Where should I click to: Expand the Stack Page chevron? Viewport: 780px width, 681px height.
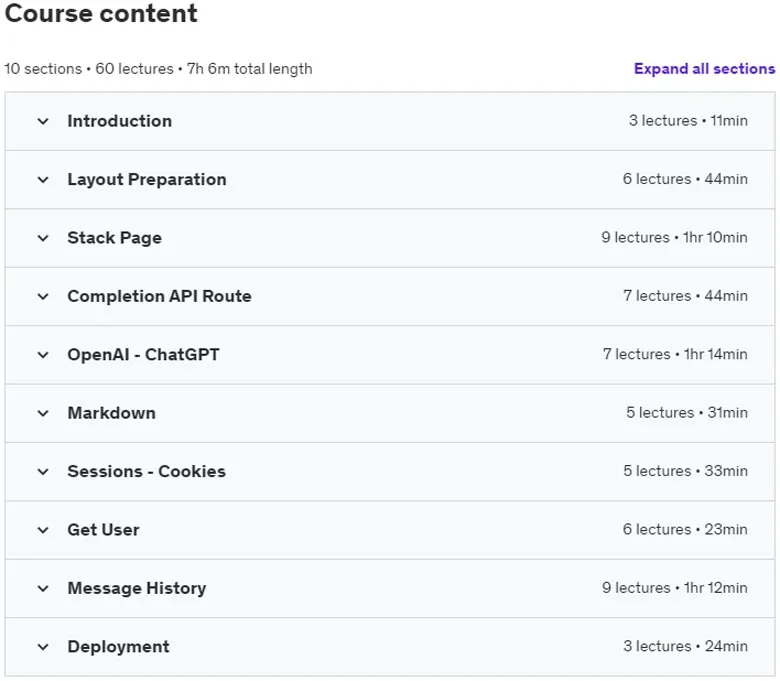[43, 238]
